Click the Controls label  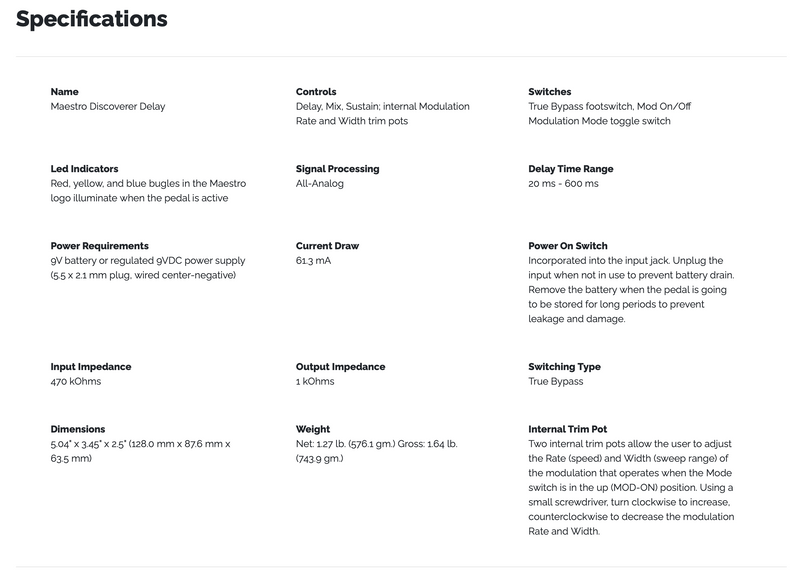point(316,92)
